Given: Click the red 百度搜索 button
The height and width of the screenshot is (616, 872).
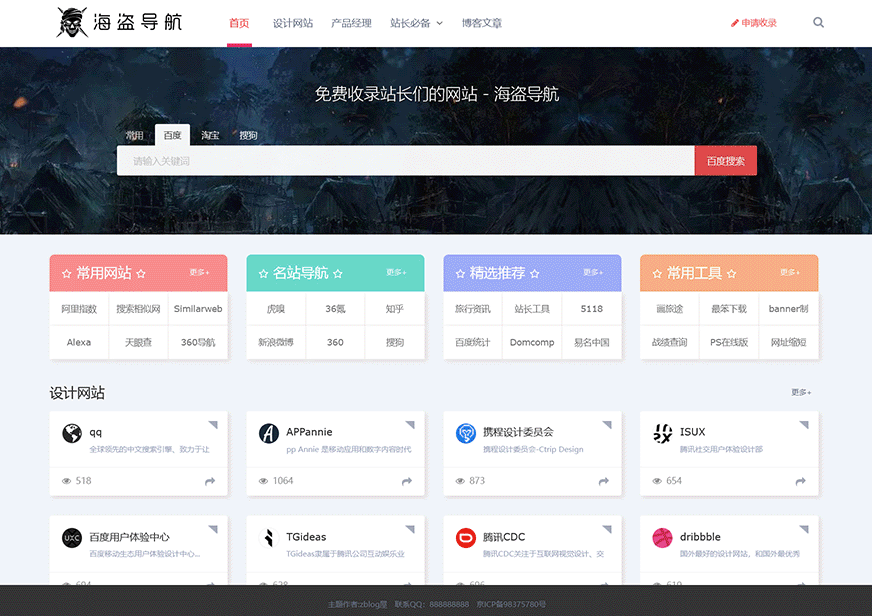Looking at the screenshot, I should click(726, 160).
